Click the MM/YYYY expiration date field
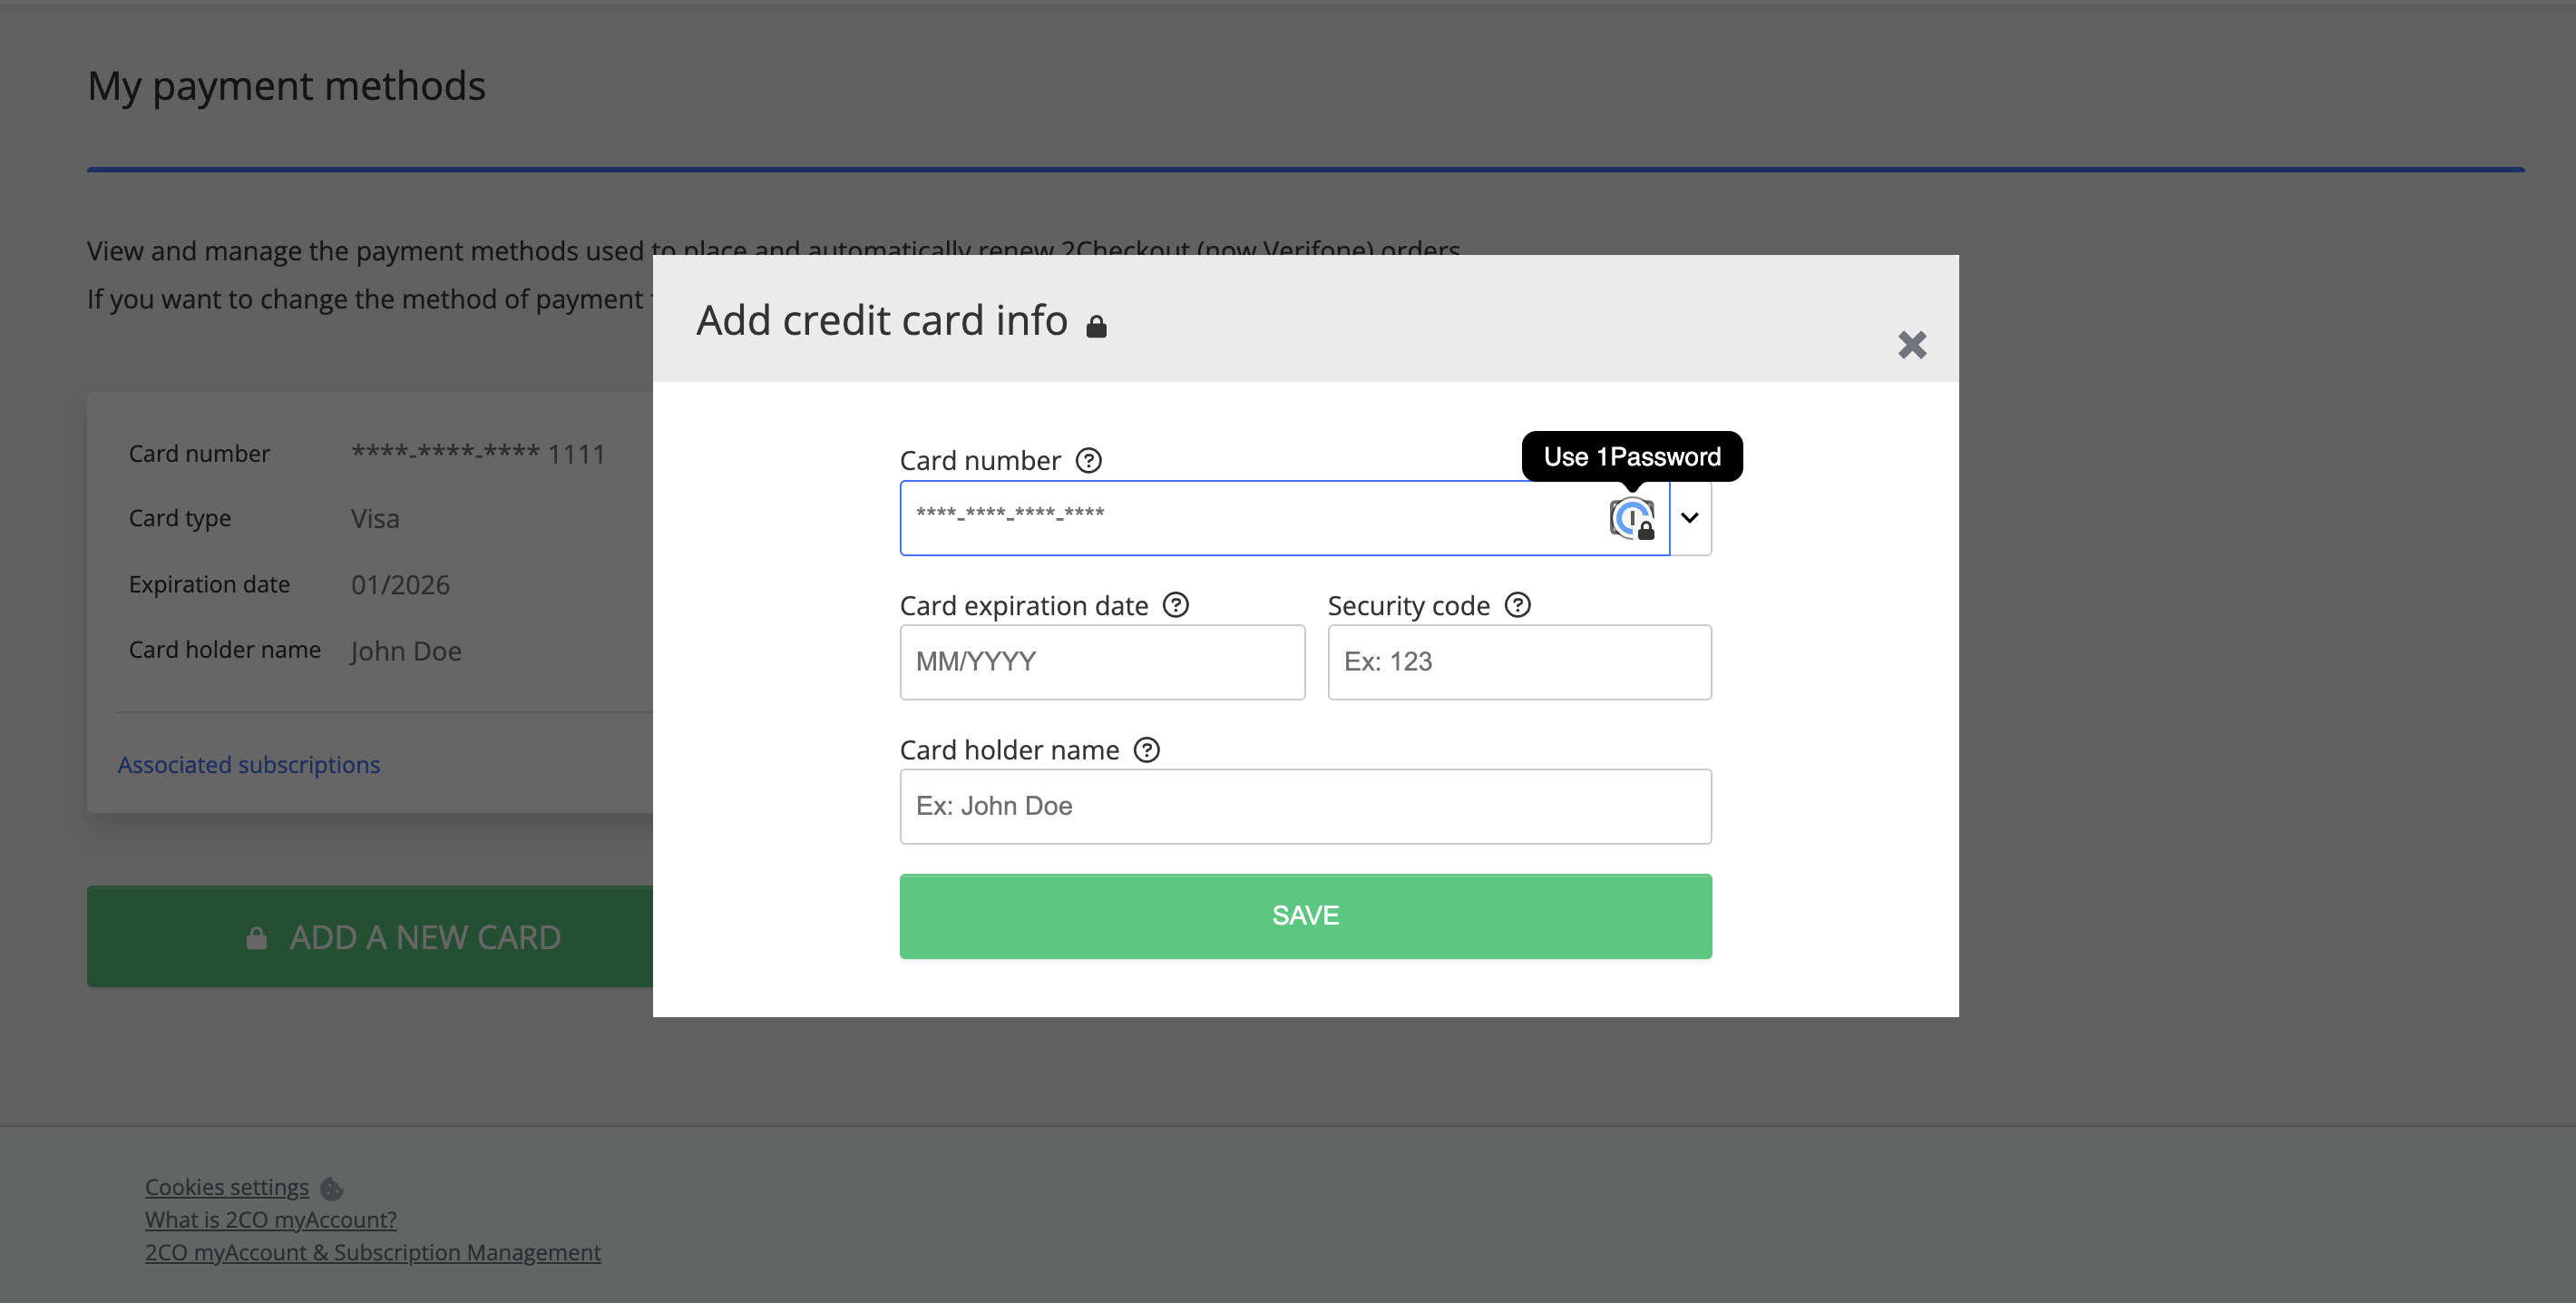 (x=1102, y=662)
